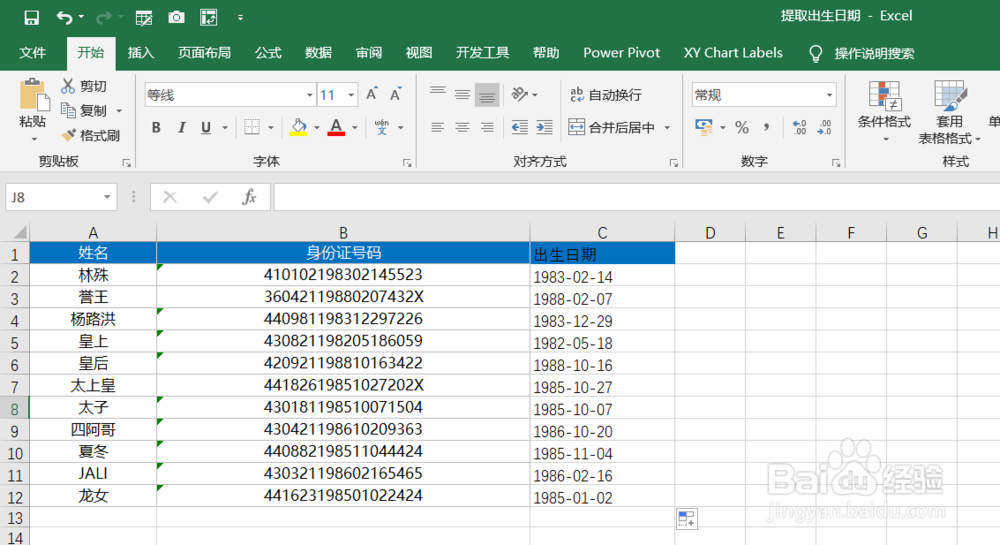Click the Paste (粘贴) clipboard icon
The height and width of the screenshot is (545, 1000).
(33, 96)
